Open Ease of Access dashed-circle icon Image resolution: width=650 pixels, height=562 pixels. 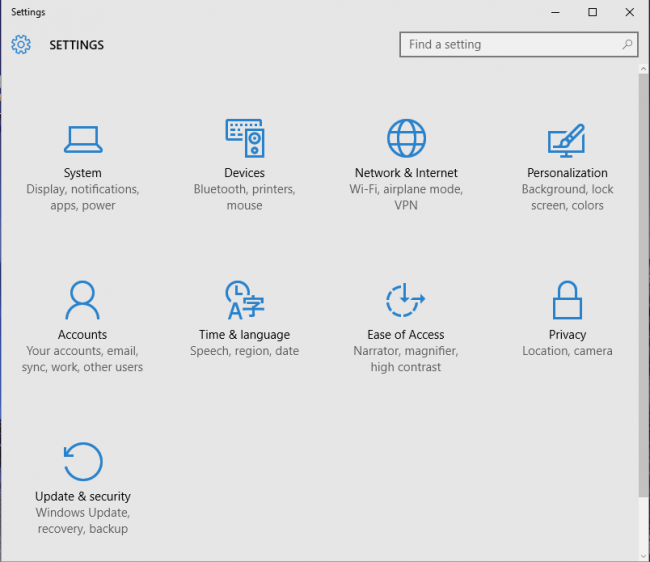coord(405,300)
